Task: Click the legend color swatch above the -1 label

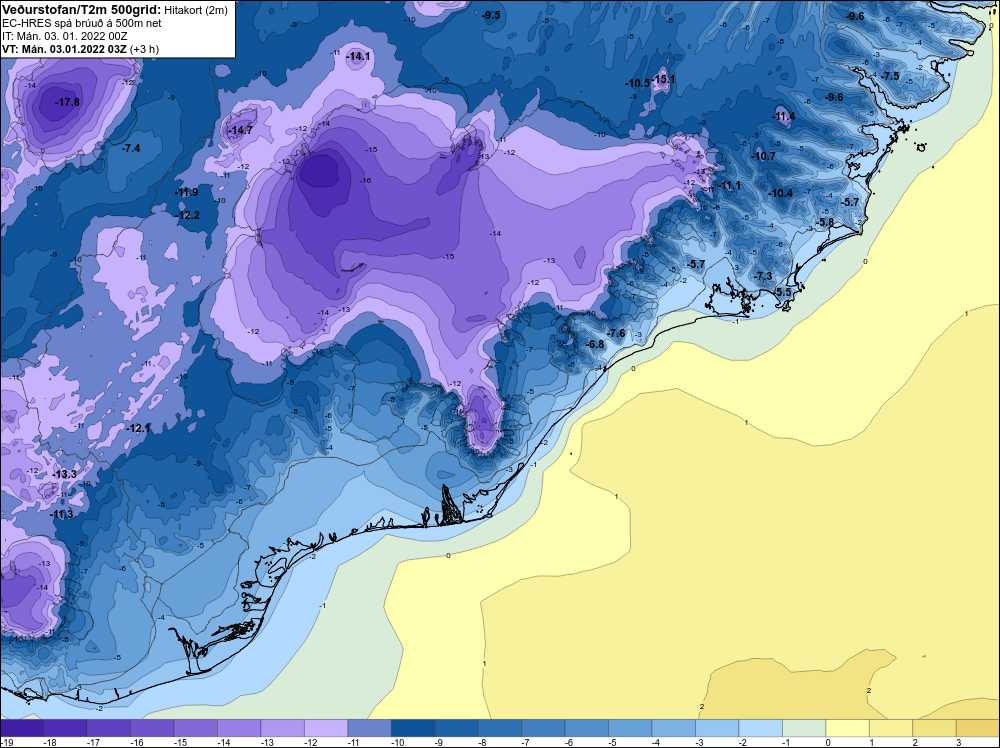Action: [804, 728]
